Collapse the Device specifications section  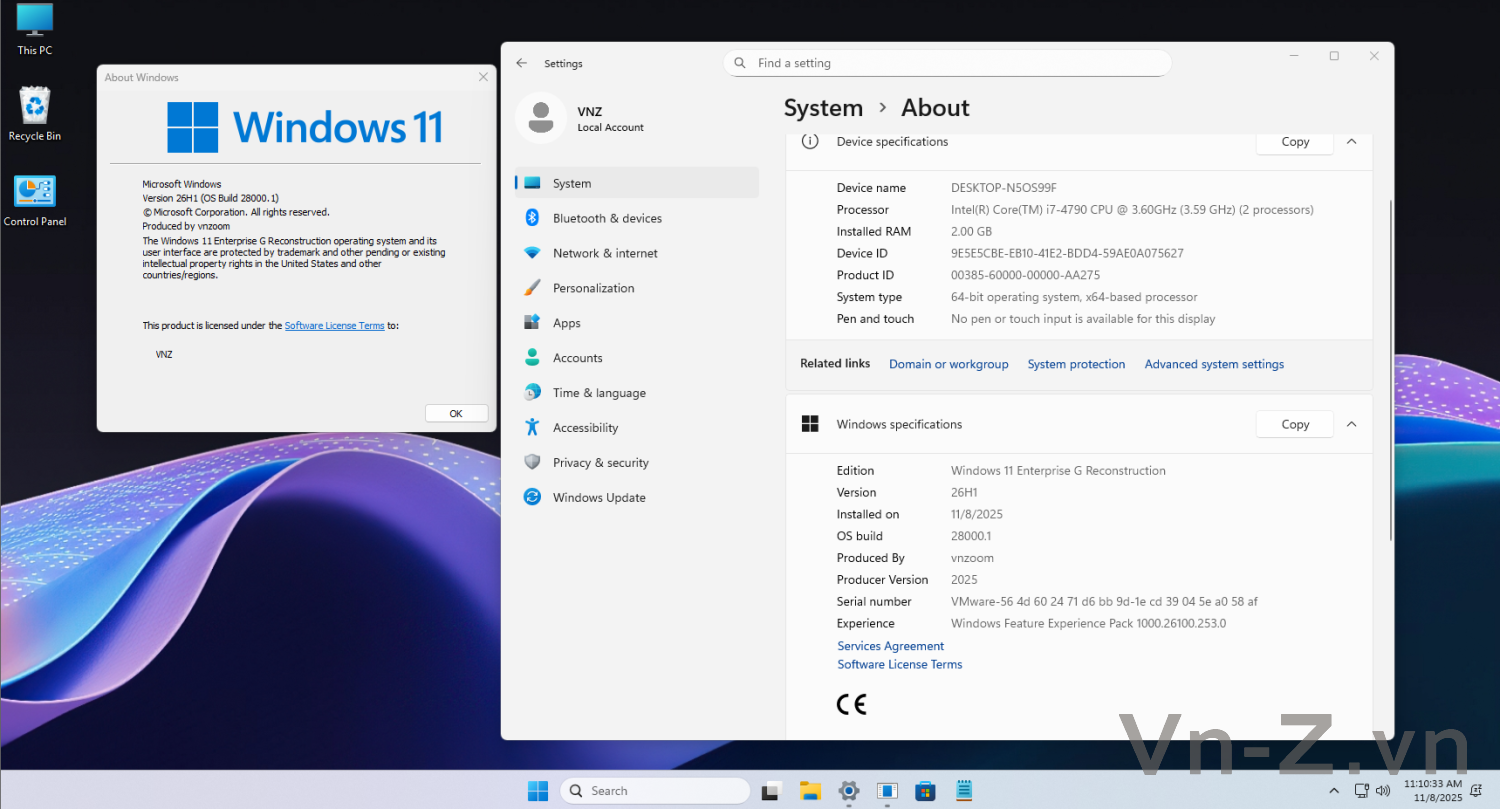[1351, 142]
